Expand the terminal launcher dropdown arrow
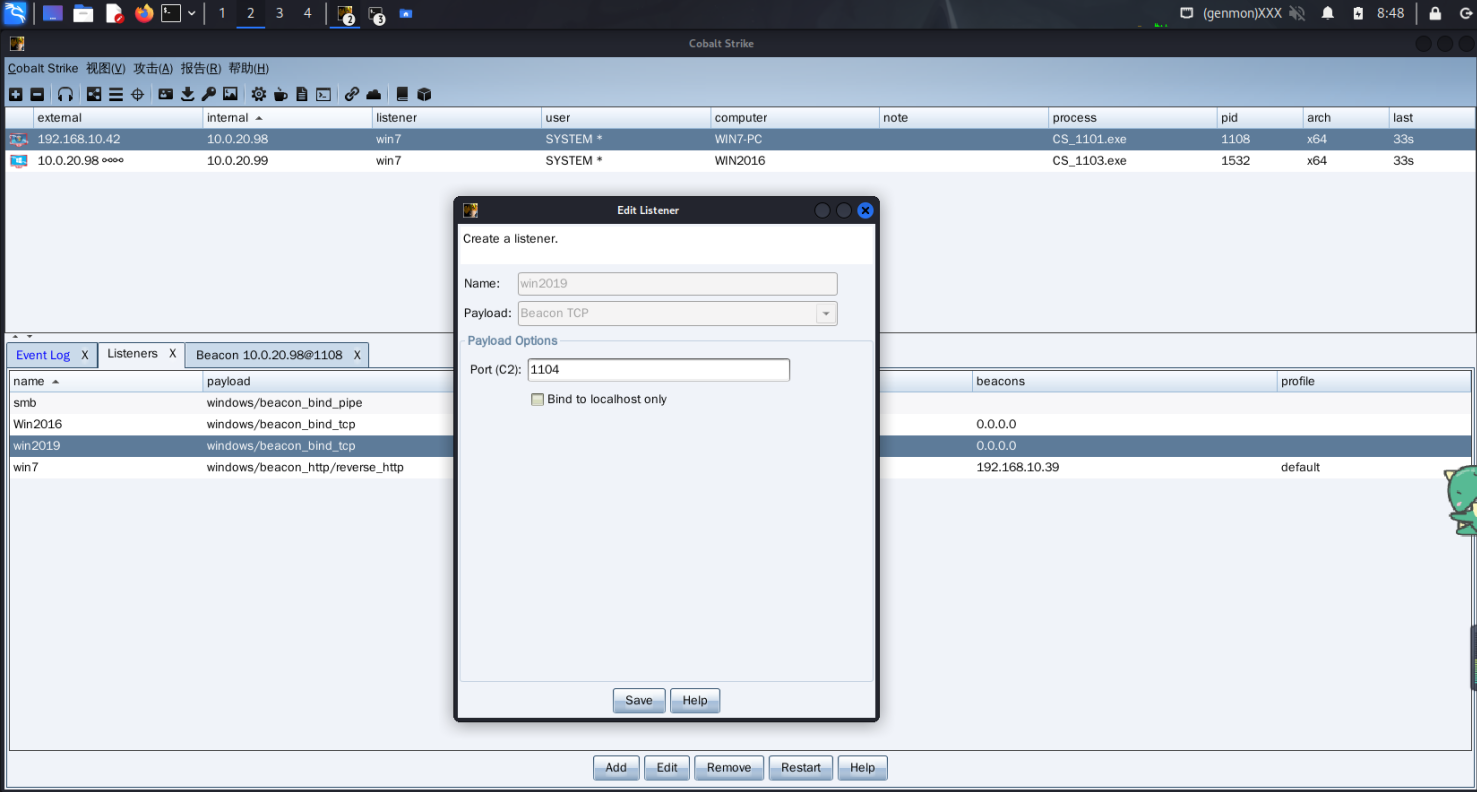Viewport: 1477px width, 792px height. tap(191, 13)
